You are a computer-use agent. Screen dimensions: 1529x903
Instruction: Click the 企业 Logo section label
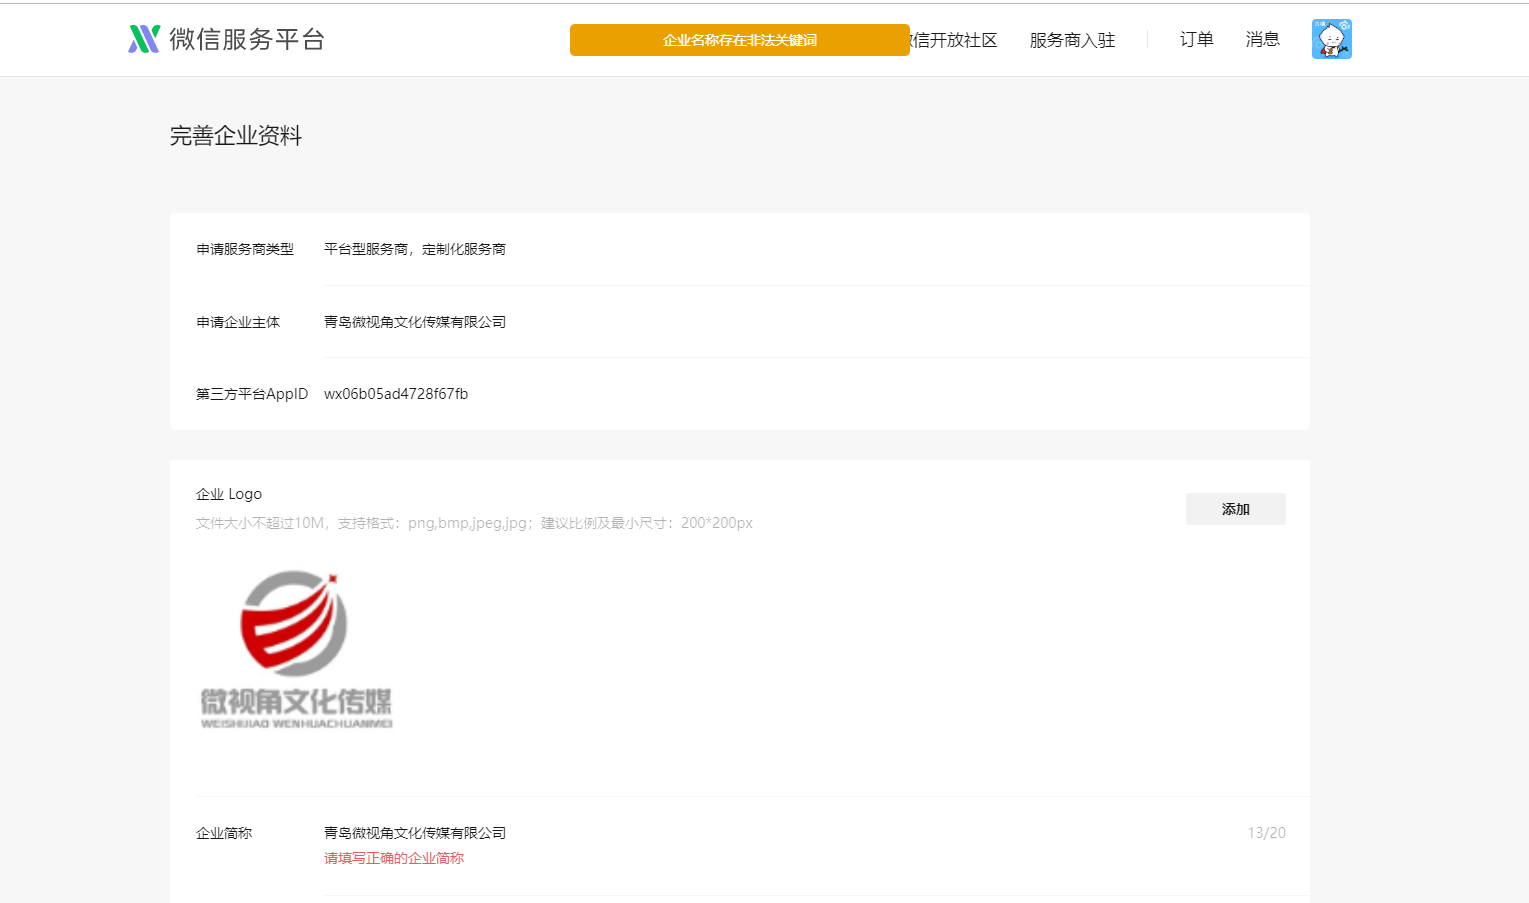point(229,494)
